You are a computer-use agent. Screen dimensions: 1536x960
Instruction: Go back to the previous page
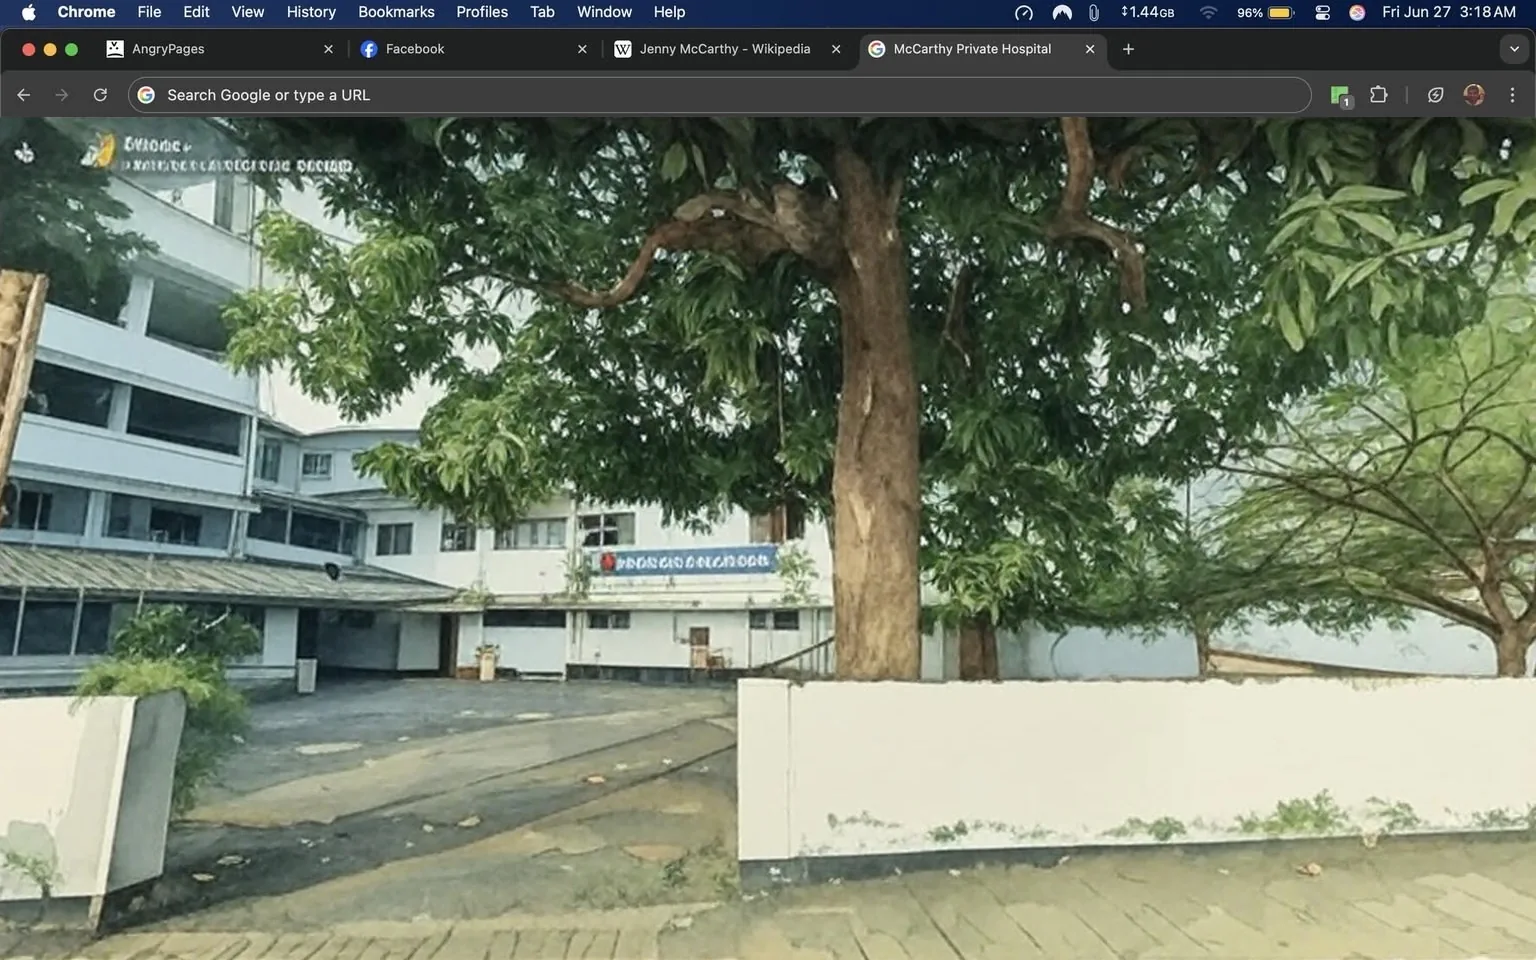tap(24, 95)
